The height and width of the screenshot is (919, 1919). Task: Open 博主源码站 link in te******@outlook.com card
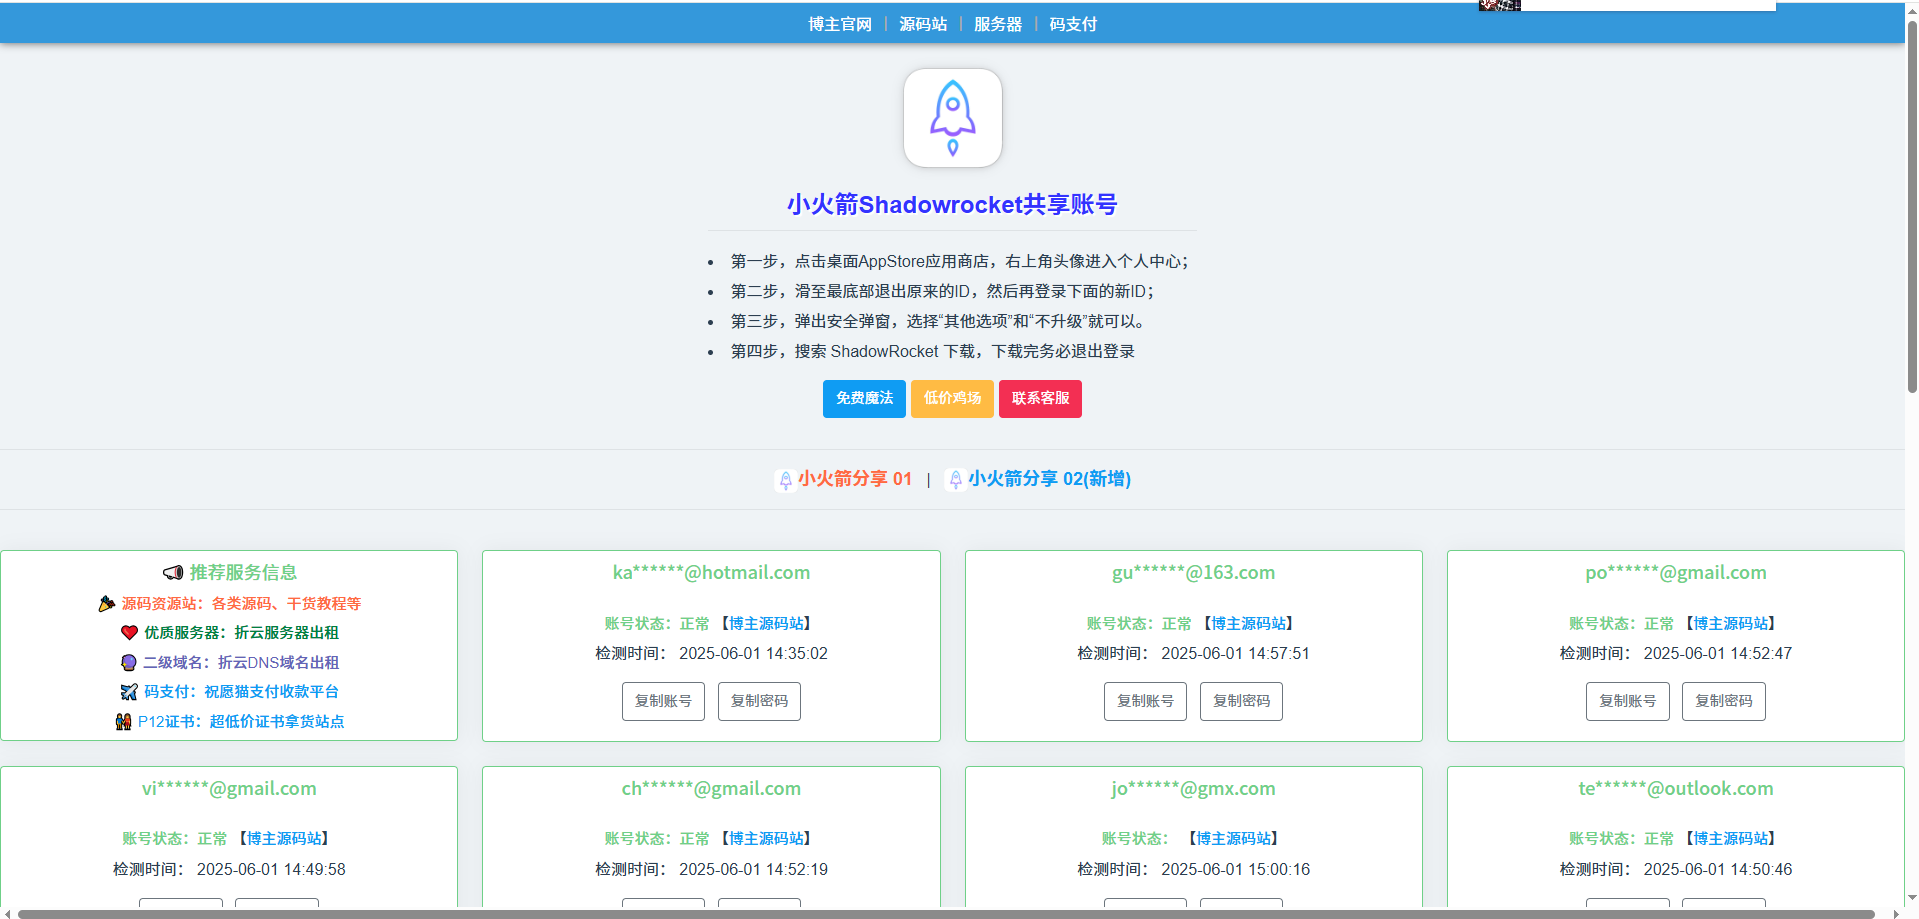(1731, 839)
